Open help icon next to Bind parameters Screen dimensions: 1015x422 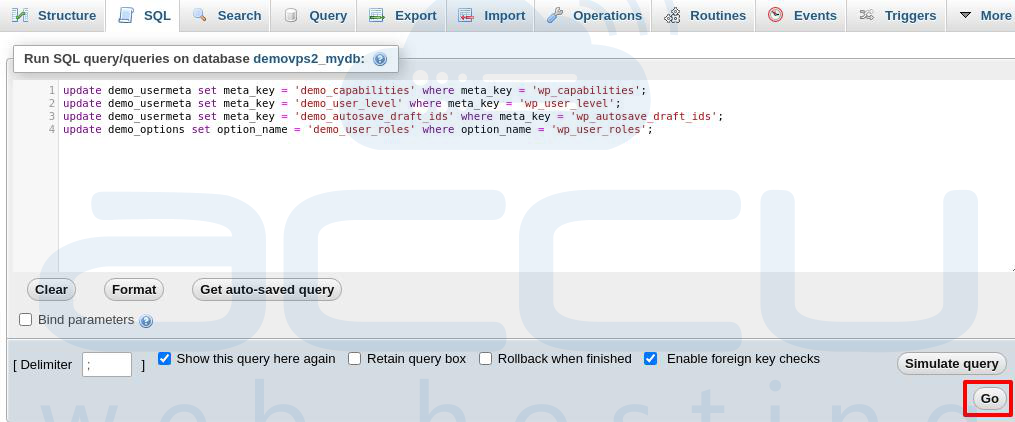[146, 321]
